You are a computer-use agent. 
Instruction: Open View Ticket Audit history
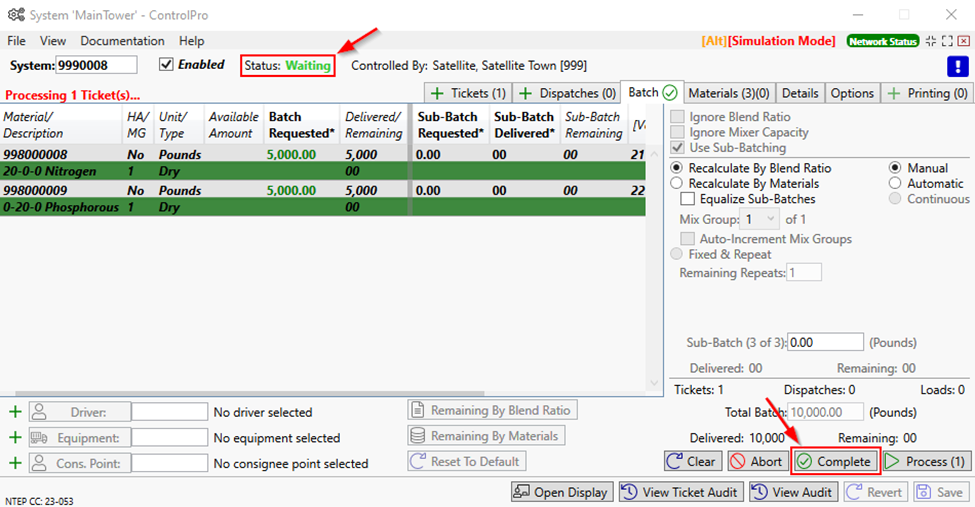(681, 492)
